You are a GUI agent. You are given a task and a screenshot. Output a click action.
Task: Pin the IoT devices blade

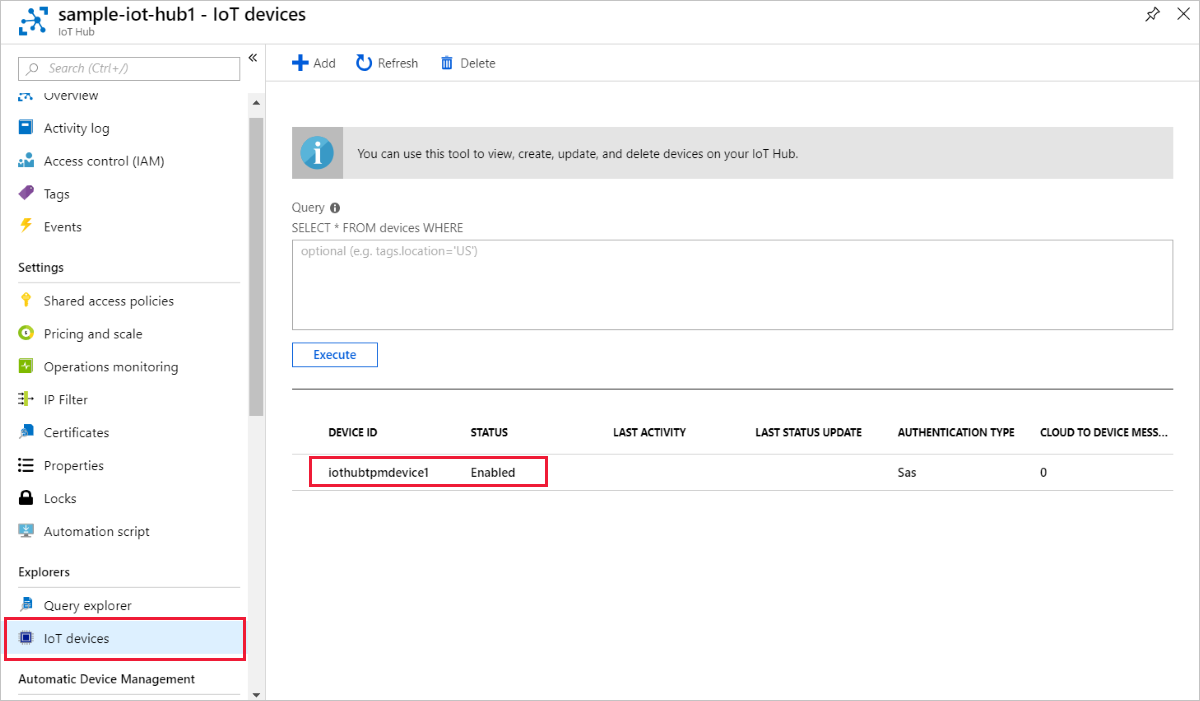[1152, 15]
